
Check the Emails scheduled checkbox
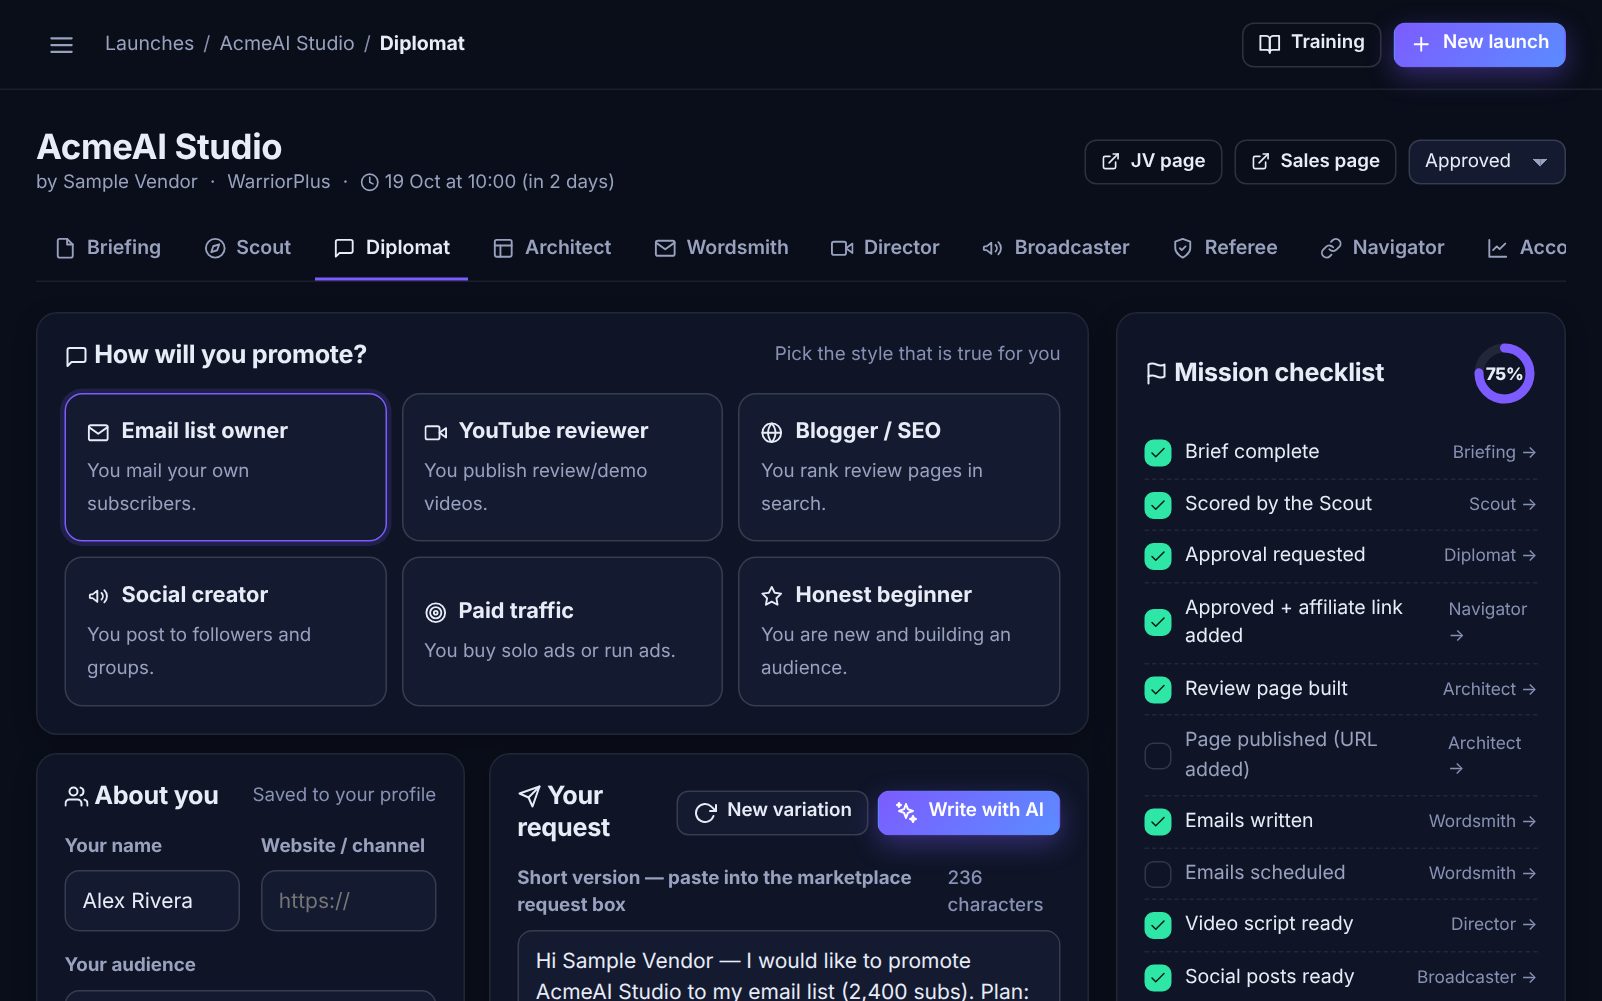pyautogui.click(x=1158, y=873)
